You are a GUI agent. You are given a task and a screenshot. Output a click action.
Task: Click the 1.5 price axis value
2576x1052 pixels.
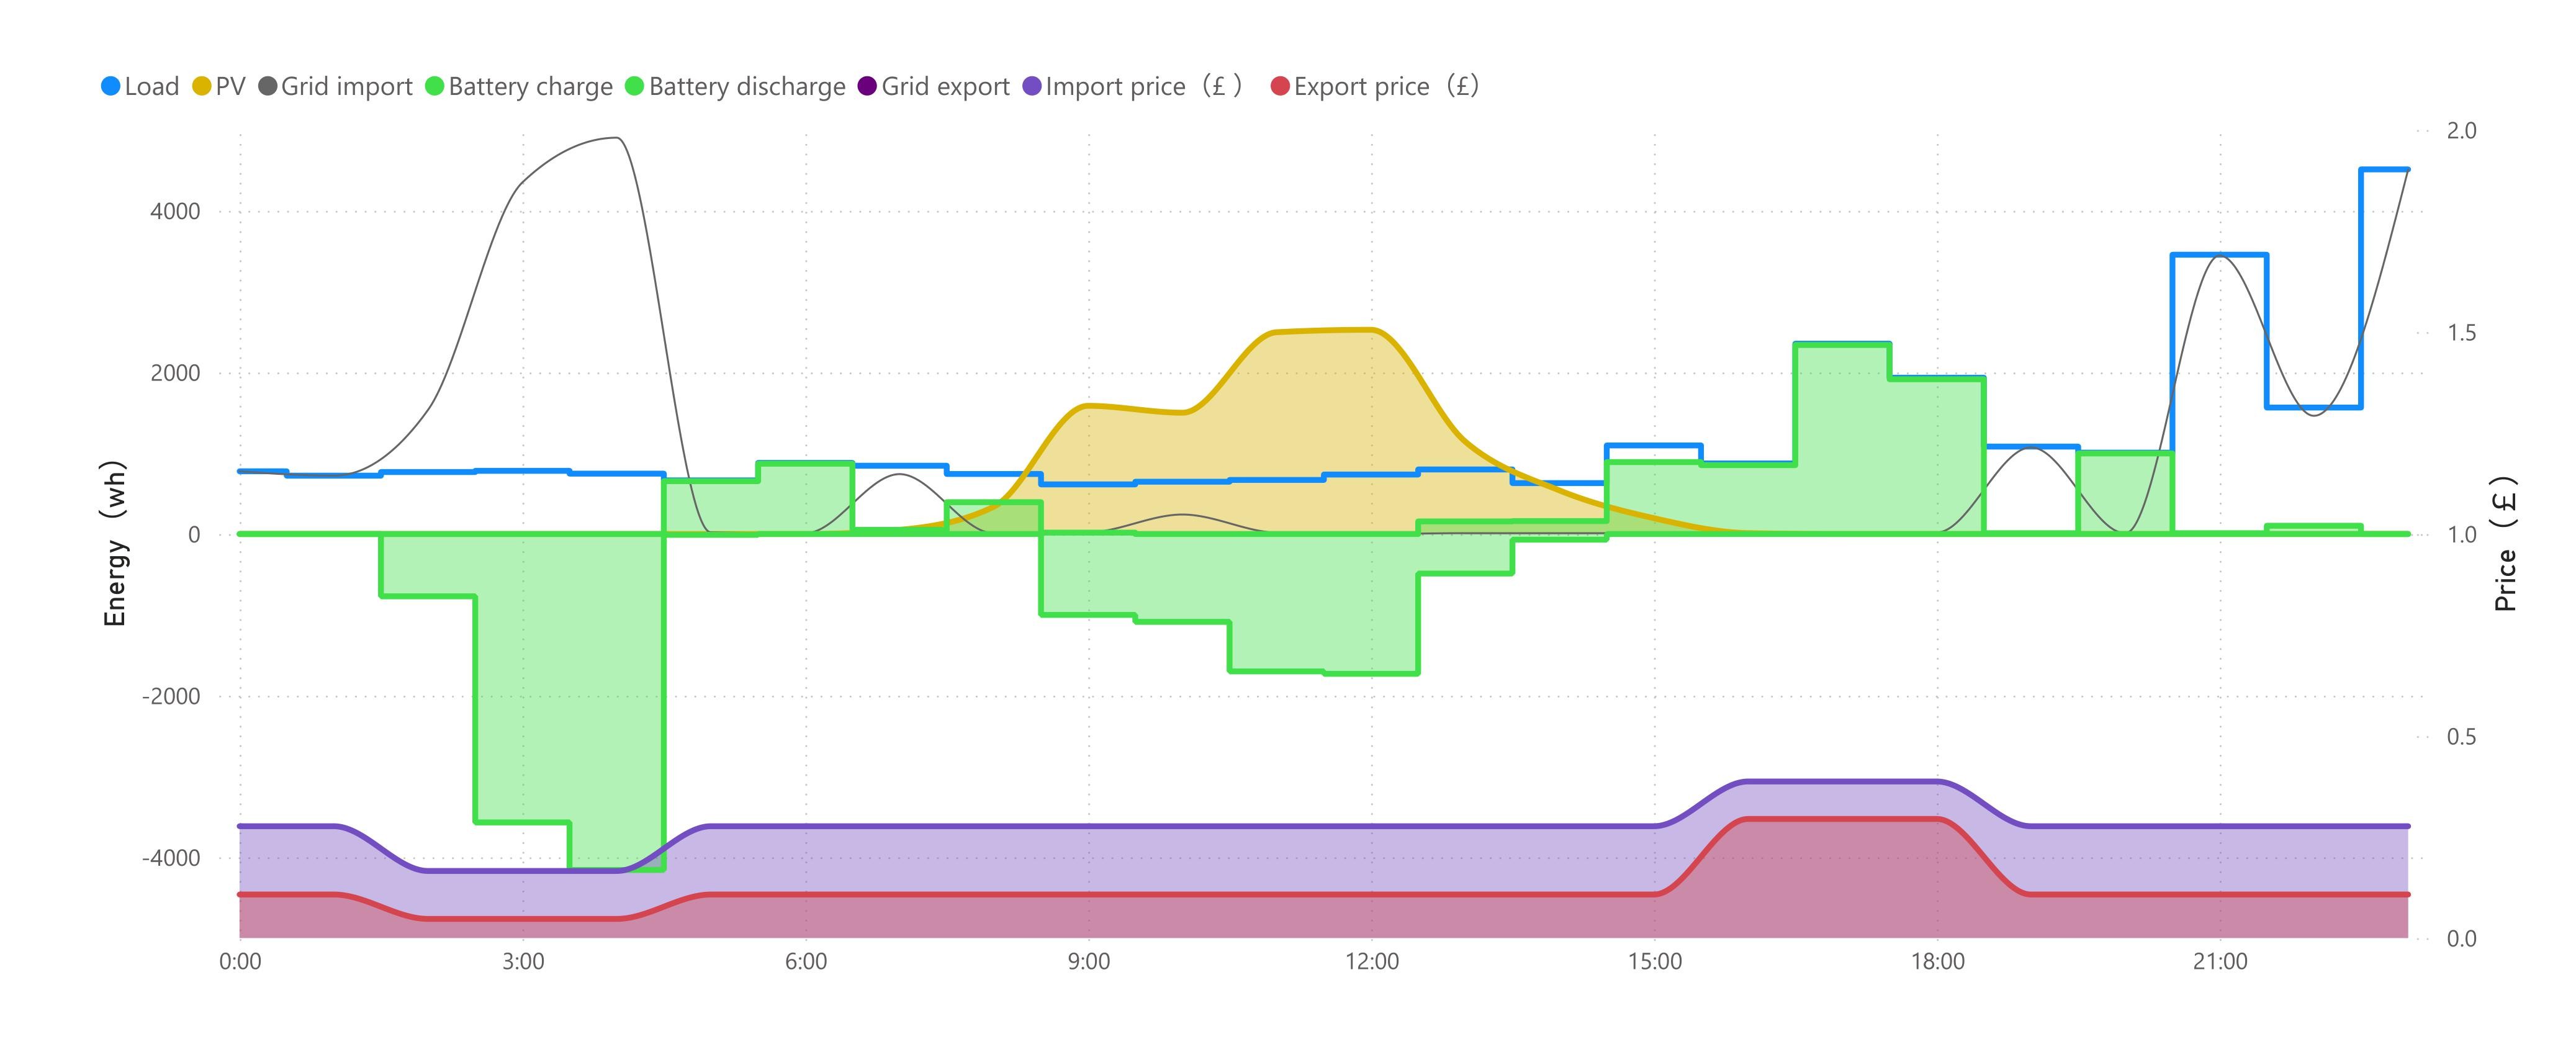2462,333
